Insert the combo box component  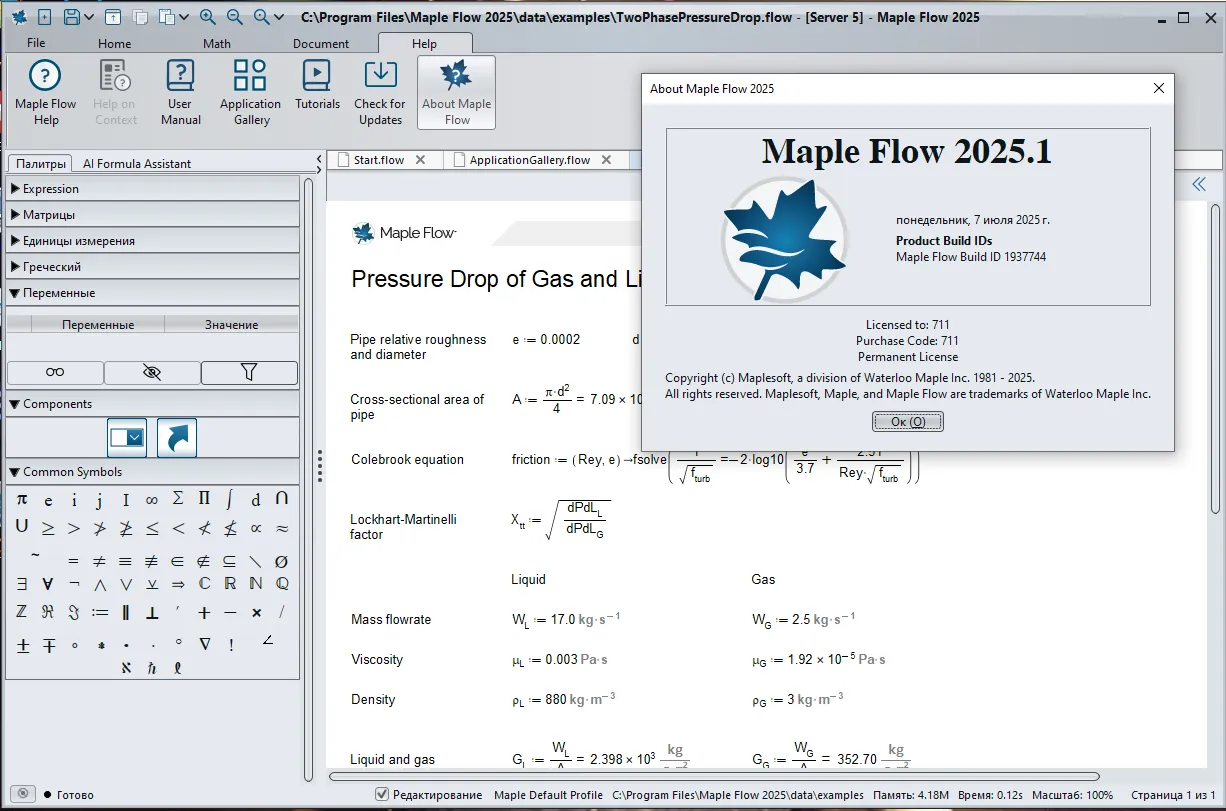pos(127,437)
